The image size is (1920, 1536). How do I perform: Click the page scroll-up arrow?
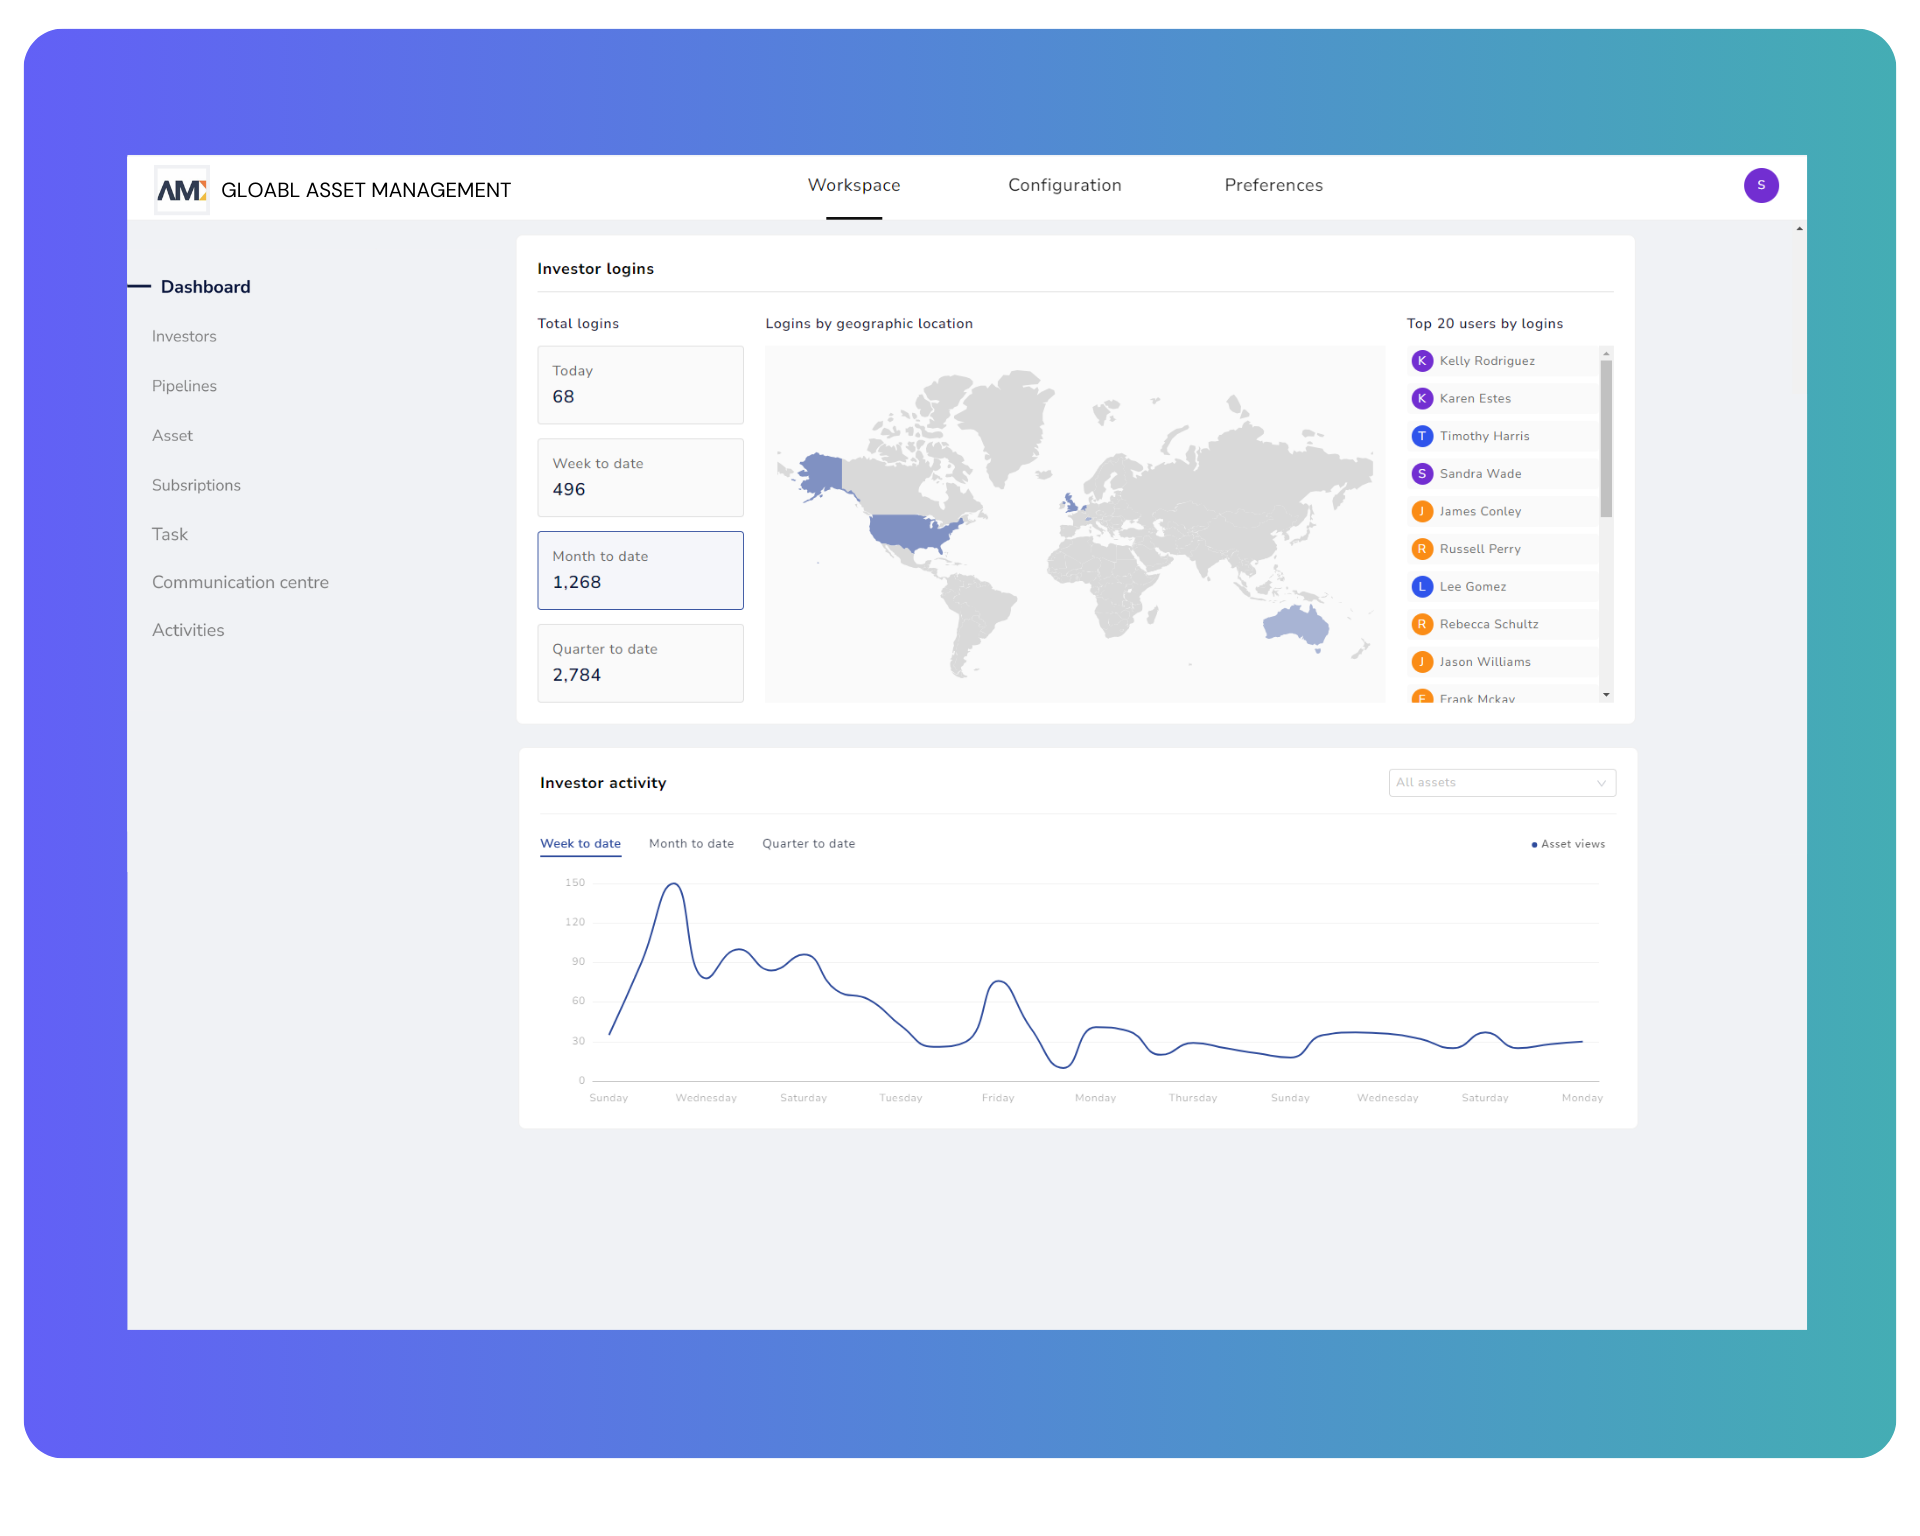click(x=1799, y=229)
